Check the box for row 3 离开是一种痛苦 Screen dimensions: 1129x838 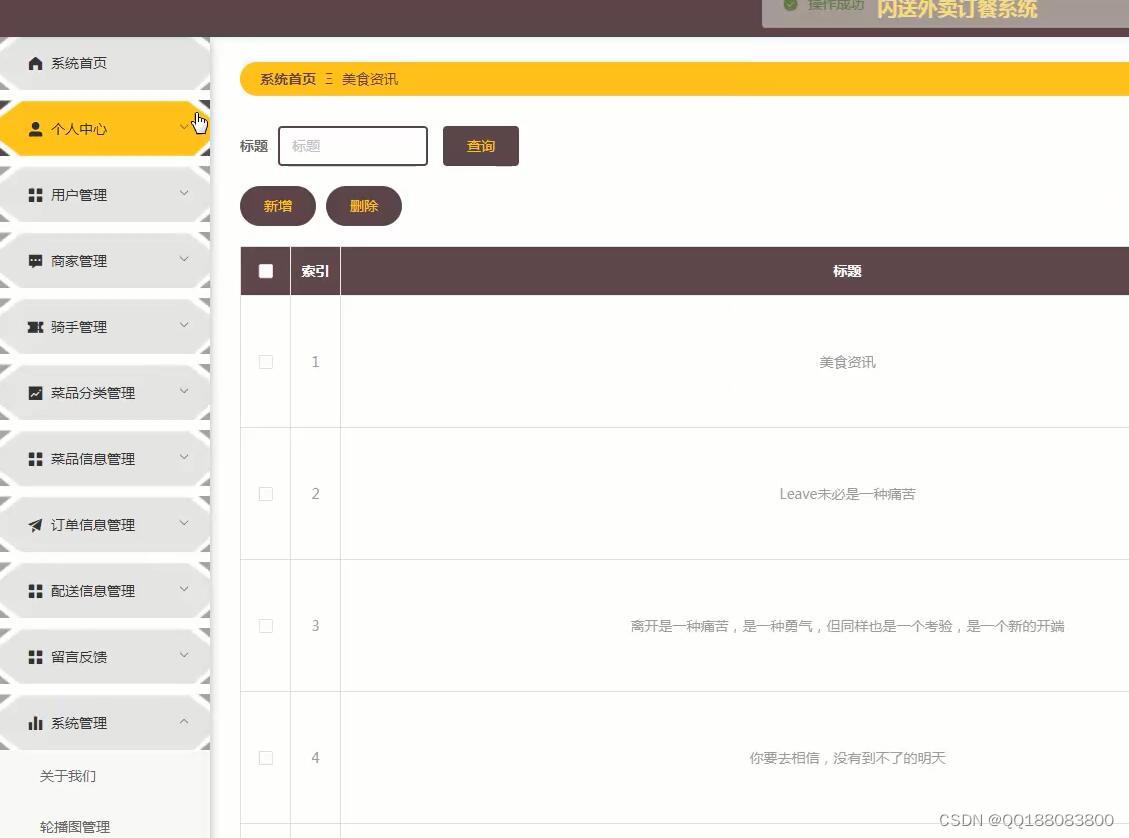266,626
